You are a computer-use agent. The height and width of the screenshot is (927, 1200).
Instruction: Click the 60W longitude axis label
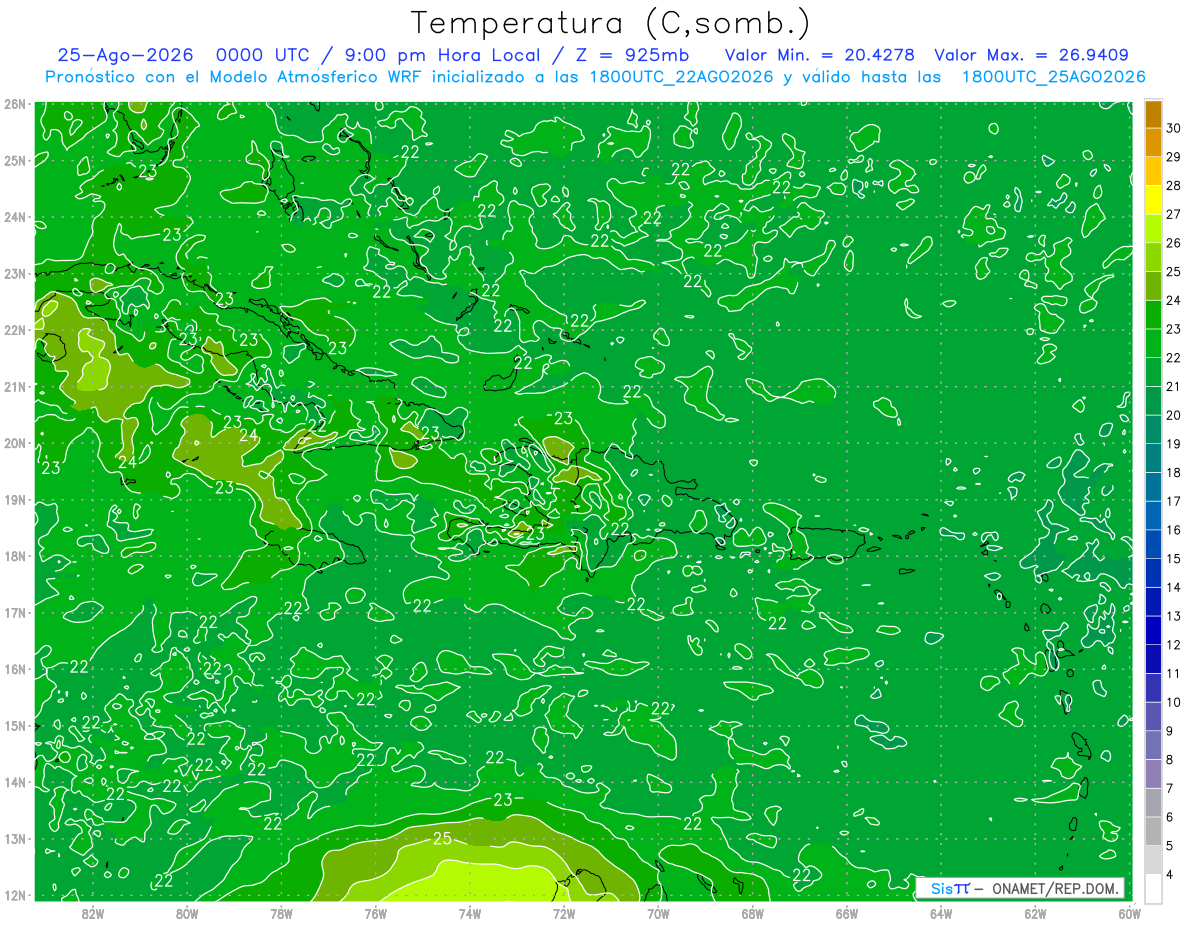[x=1129, y=913]
